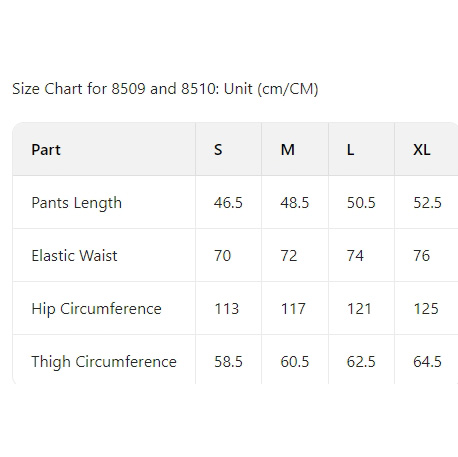458x457 pixels.
Task: Select the XL size column header
Action: coord(422,150)
